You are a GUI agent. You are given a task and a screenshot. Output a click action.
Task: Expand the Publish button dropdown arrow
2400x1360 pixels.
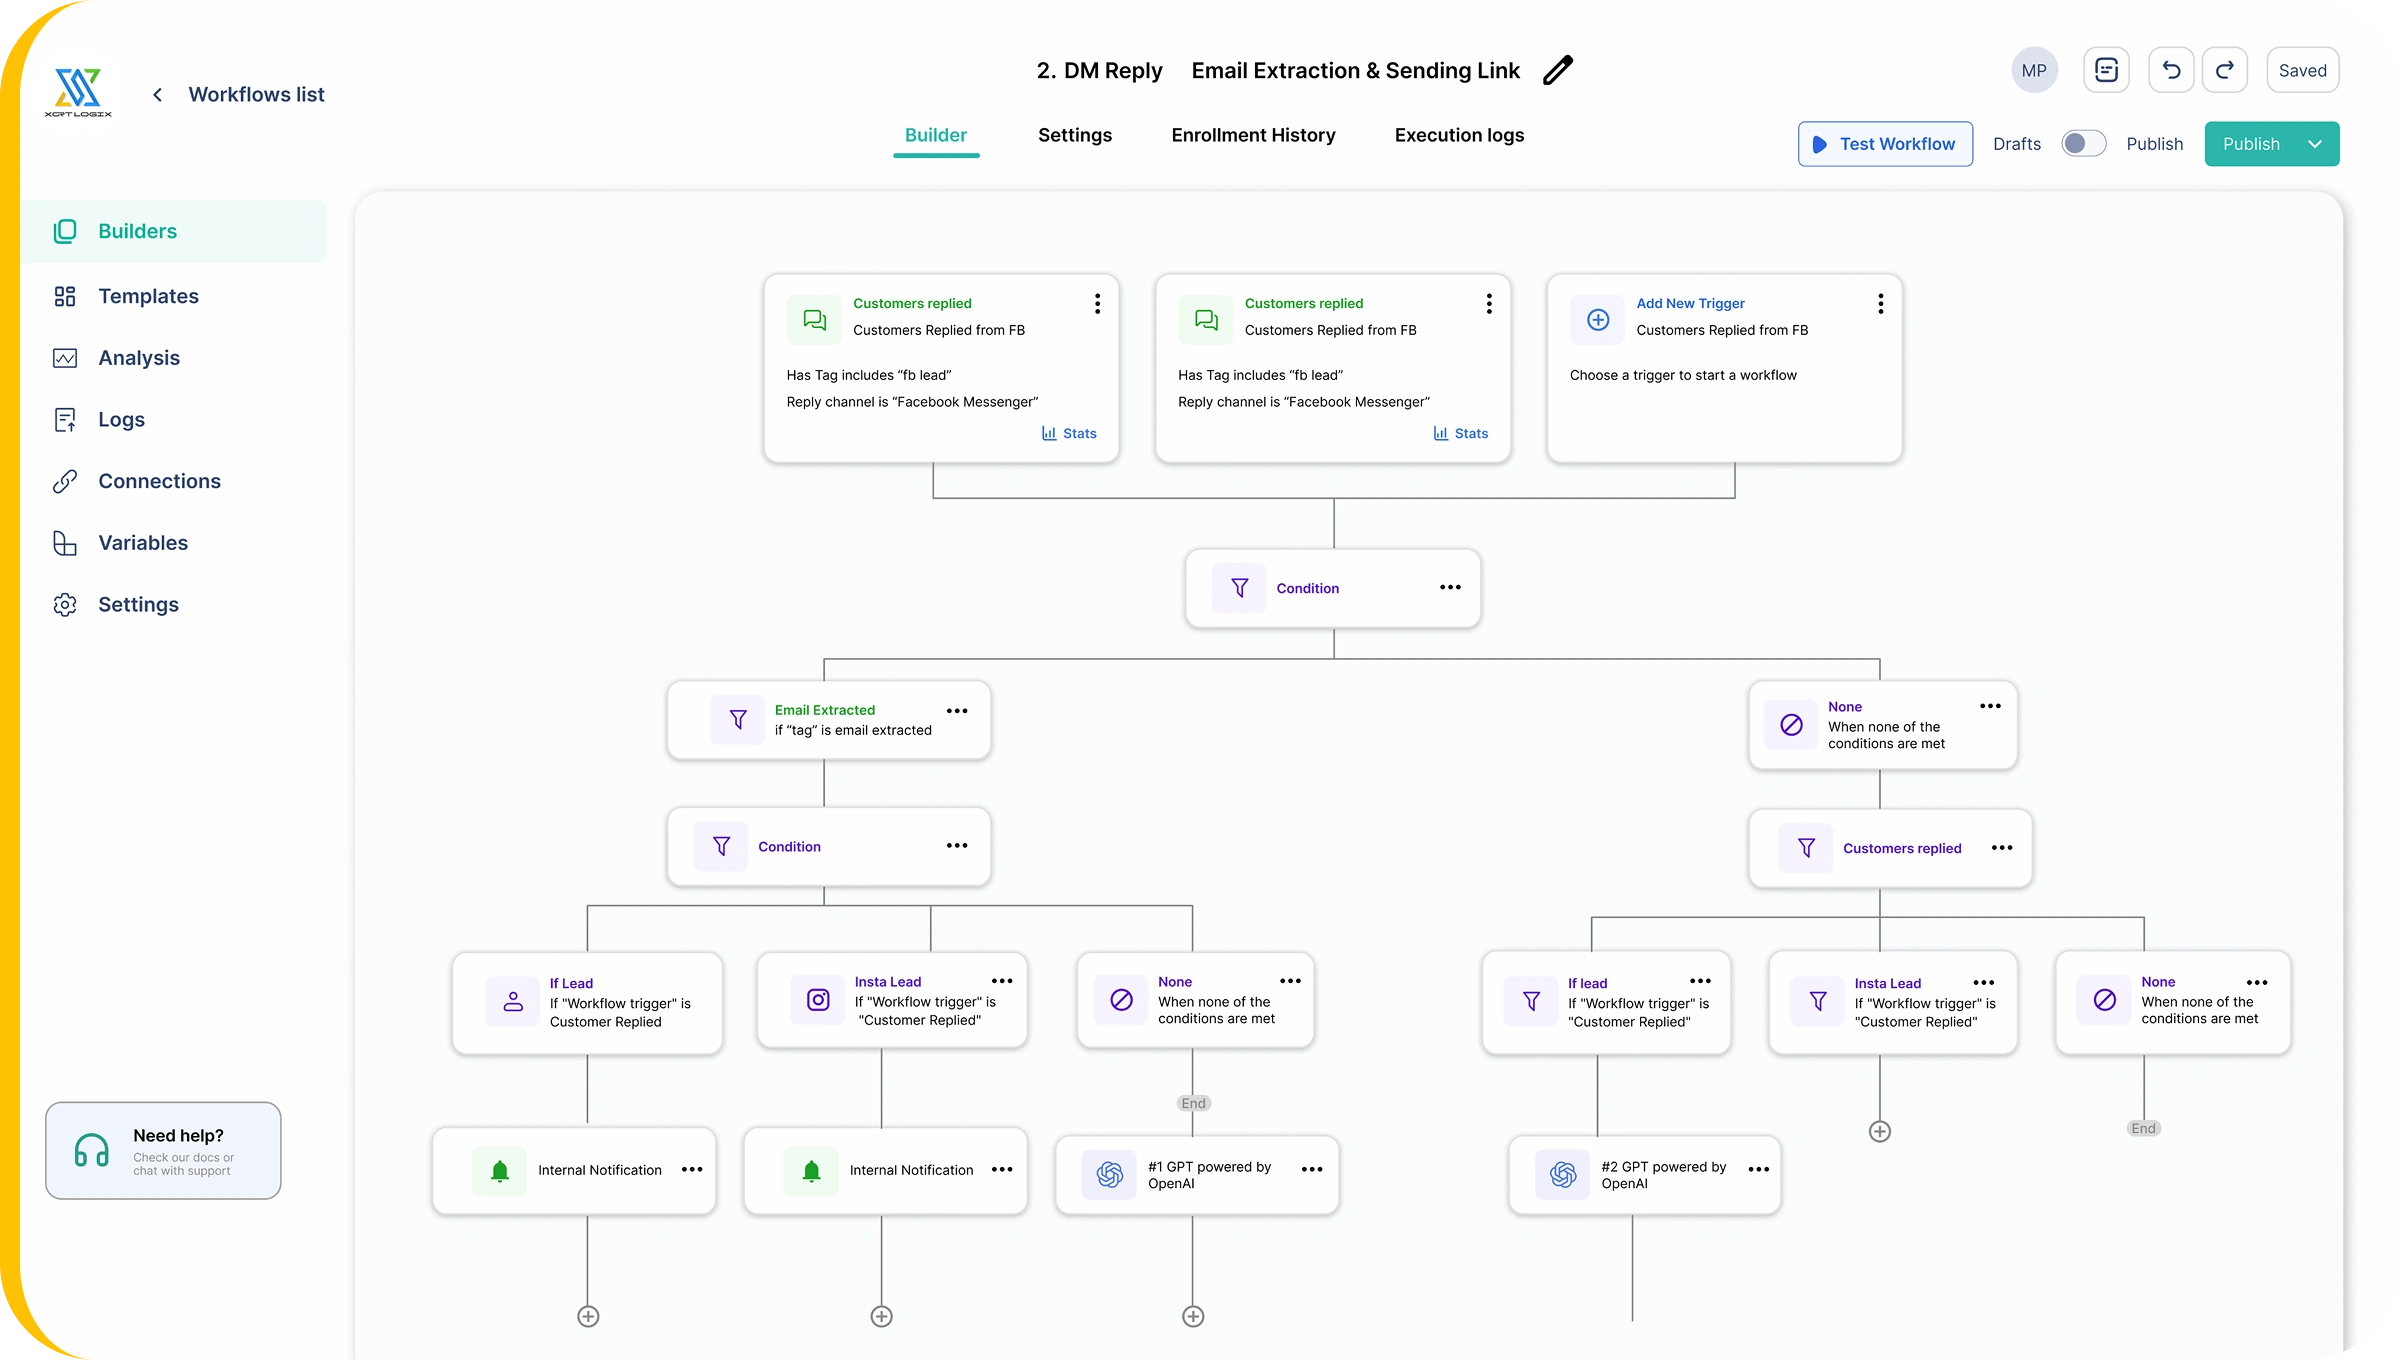click(2315, 144)
